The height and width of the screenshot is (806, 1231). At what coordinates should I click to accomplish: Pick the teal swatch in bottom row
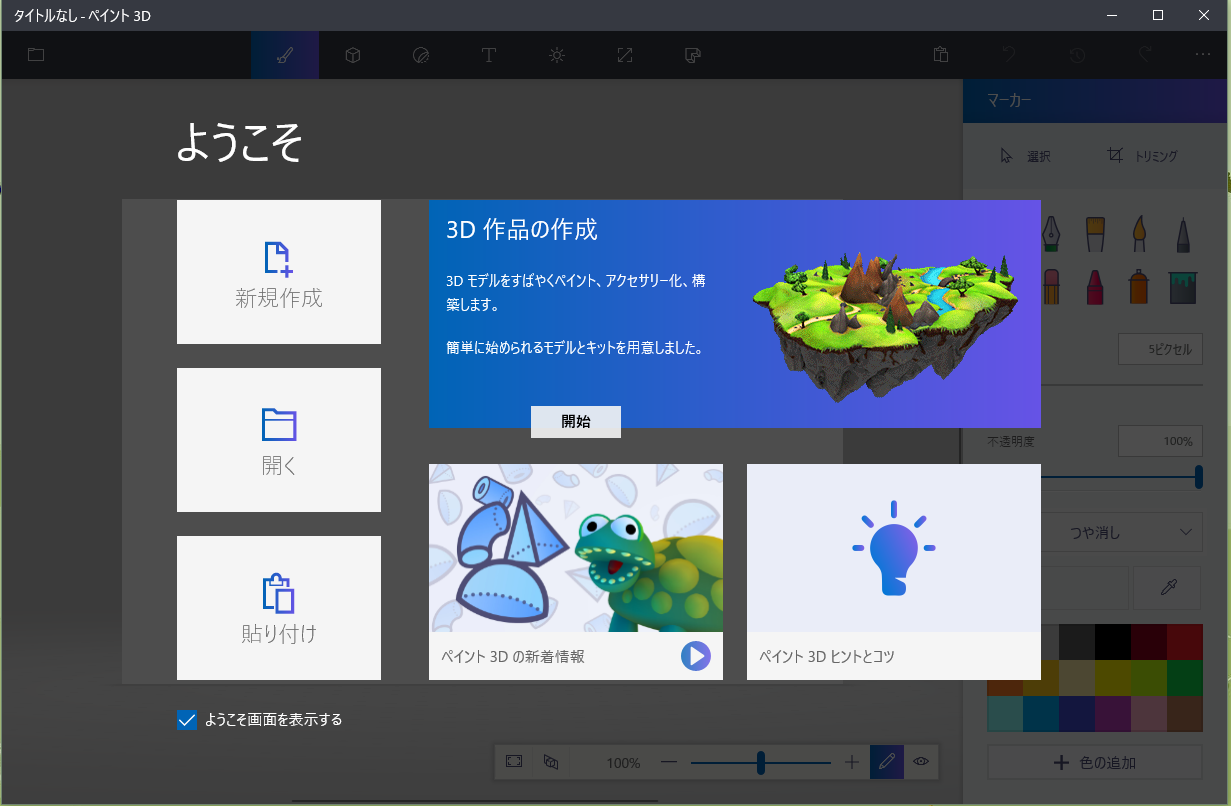pyautogui.click(x=1005, y=713)
